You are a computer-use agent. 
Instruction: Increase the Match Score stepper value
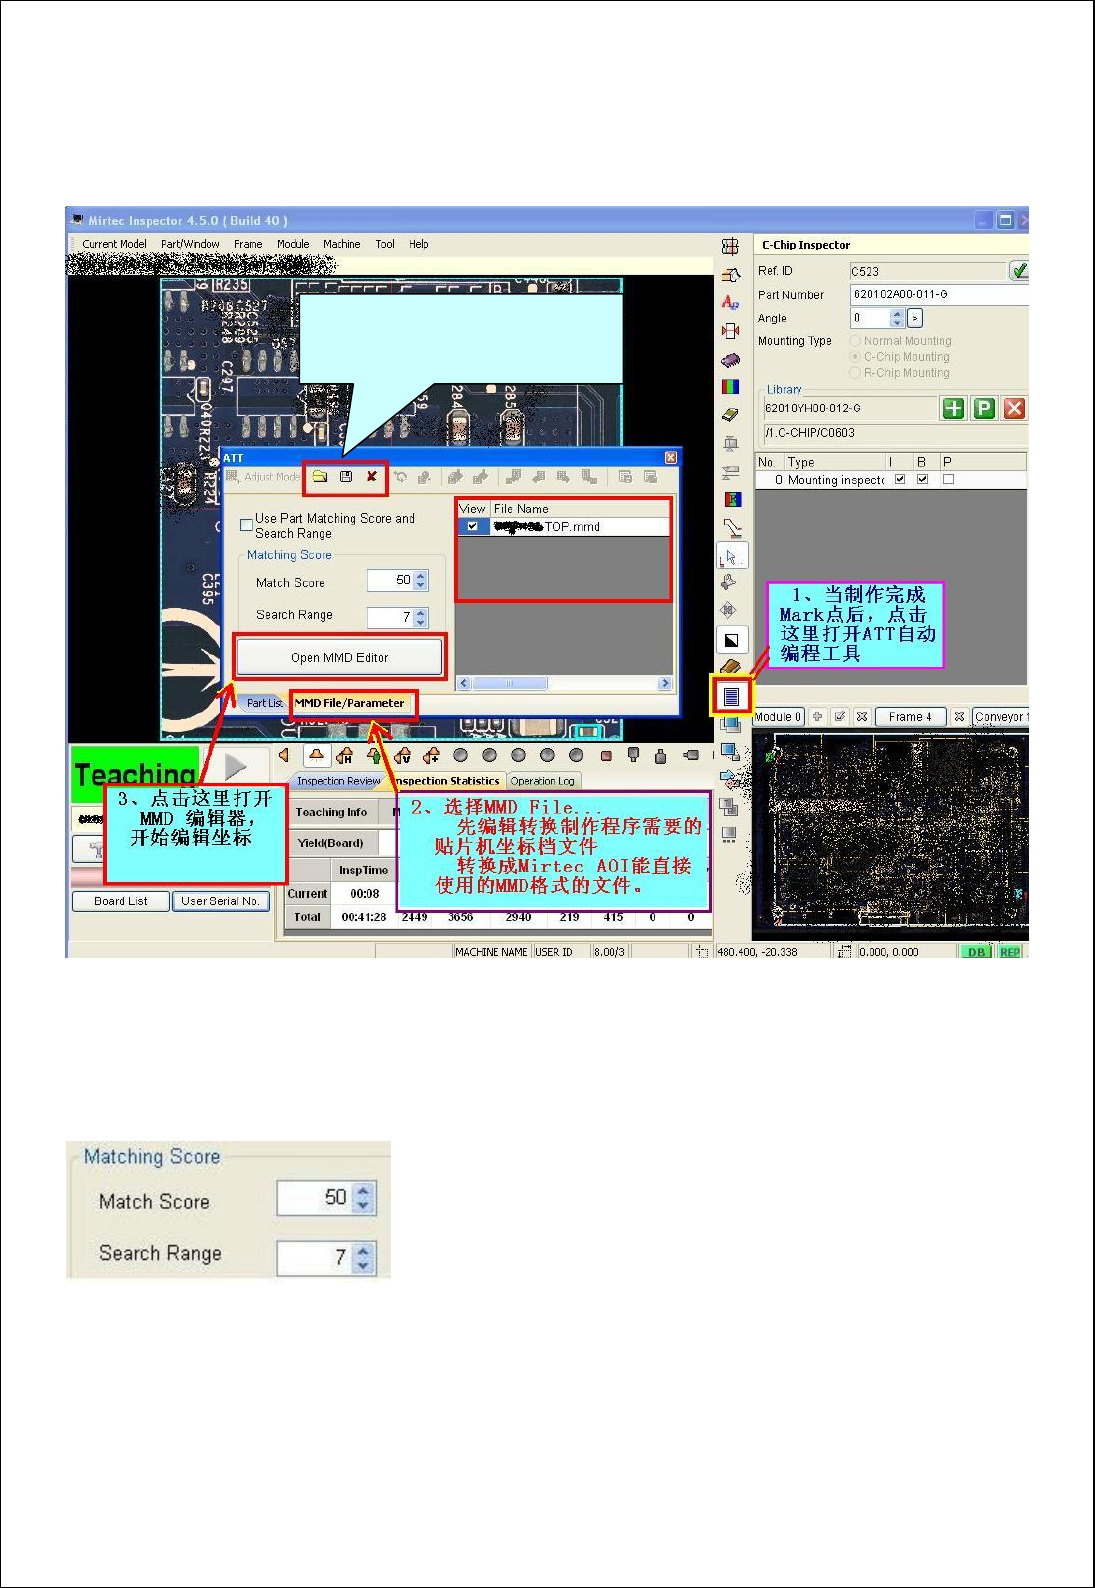[x=421, y=576]
